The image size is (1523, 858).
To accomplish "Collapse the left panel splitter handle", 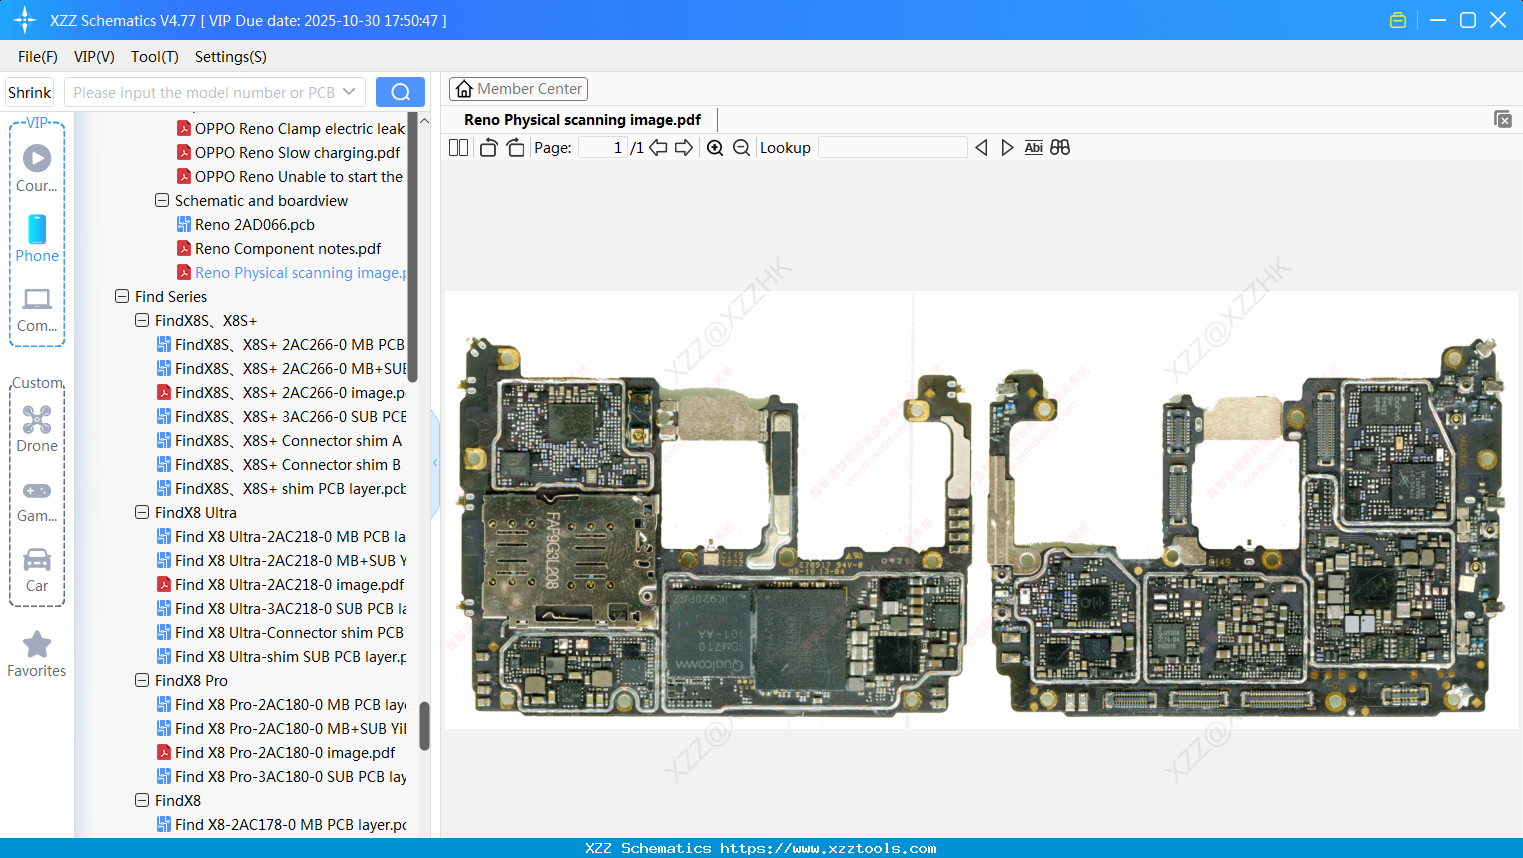I will [435, 462].
